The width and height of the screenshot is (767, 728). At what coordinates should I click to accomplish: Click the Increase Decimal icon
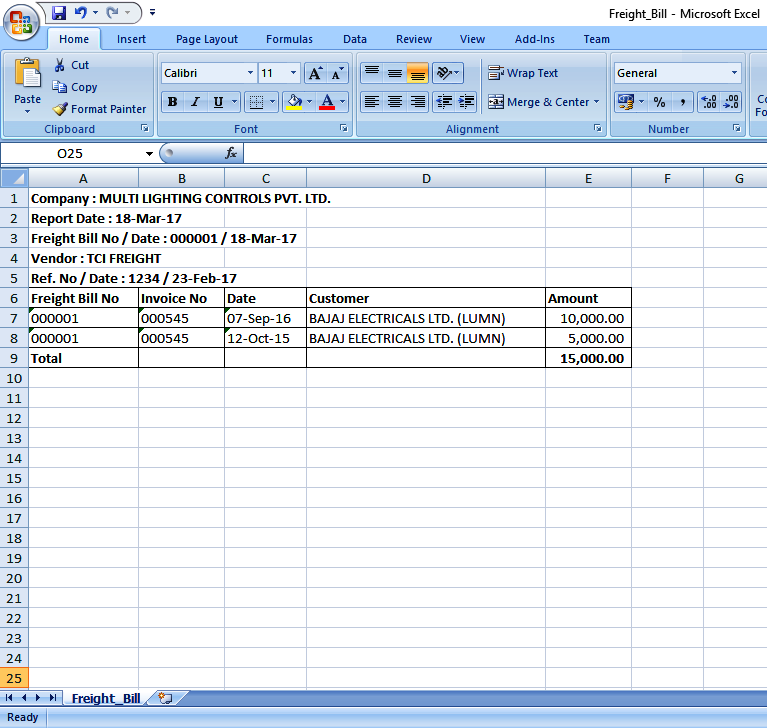(x=709, y=102)
